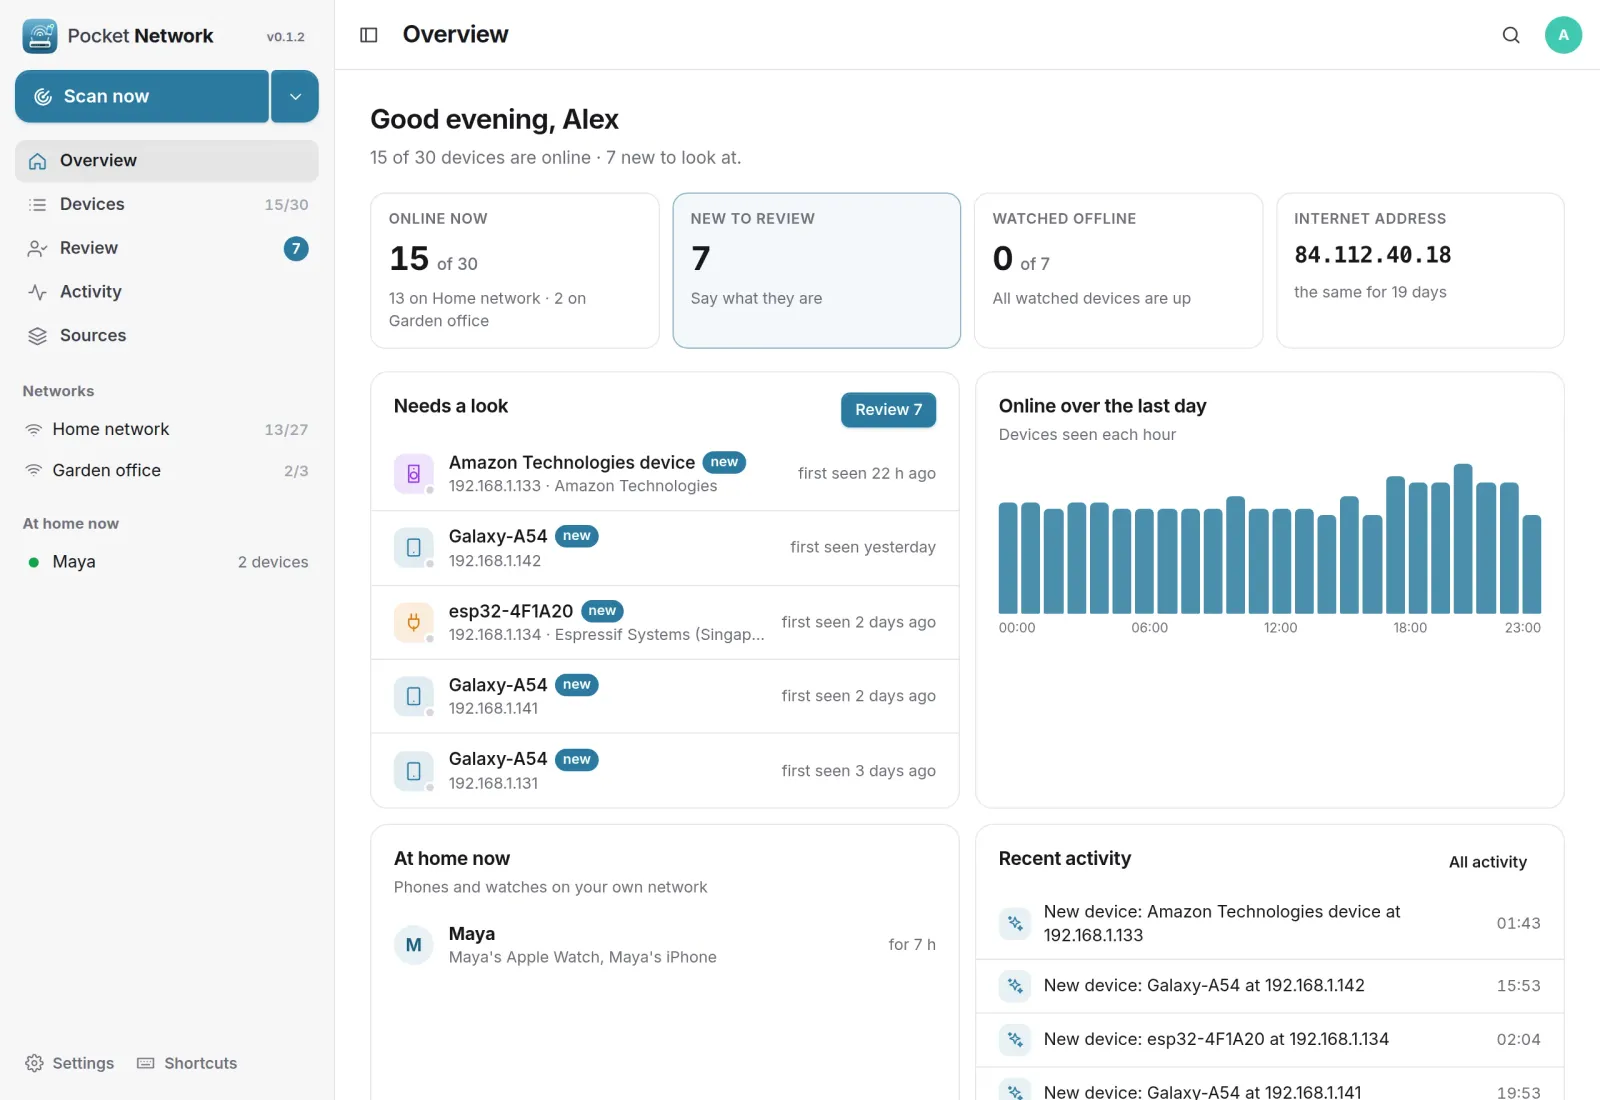Click the green online dot next to Maya
This screenshot has width=1600, height=1100.
tap(34, 562)
